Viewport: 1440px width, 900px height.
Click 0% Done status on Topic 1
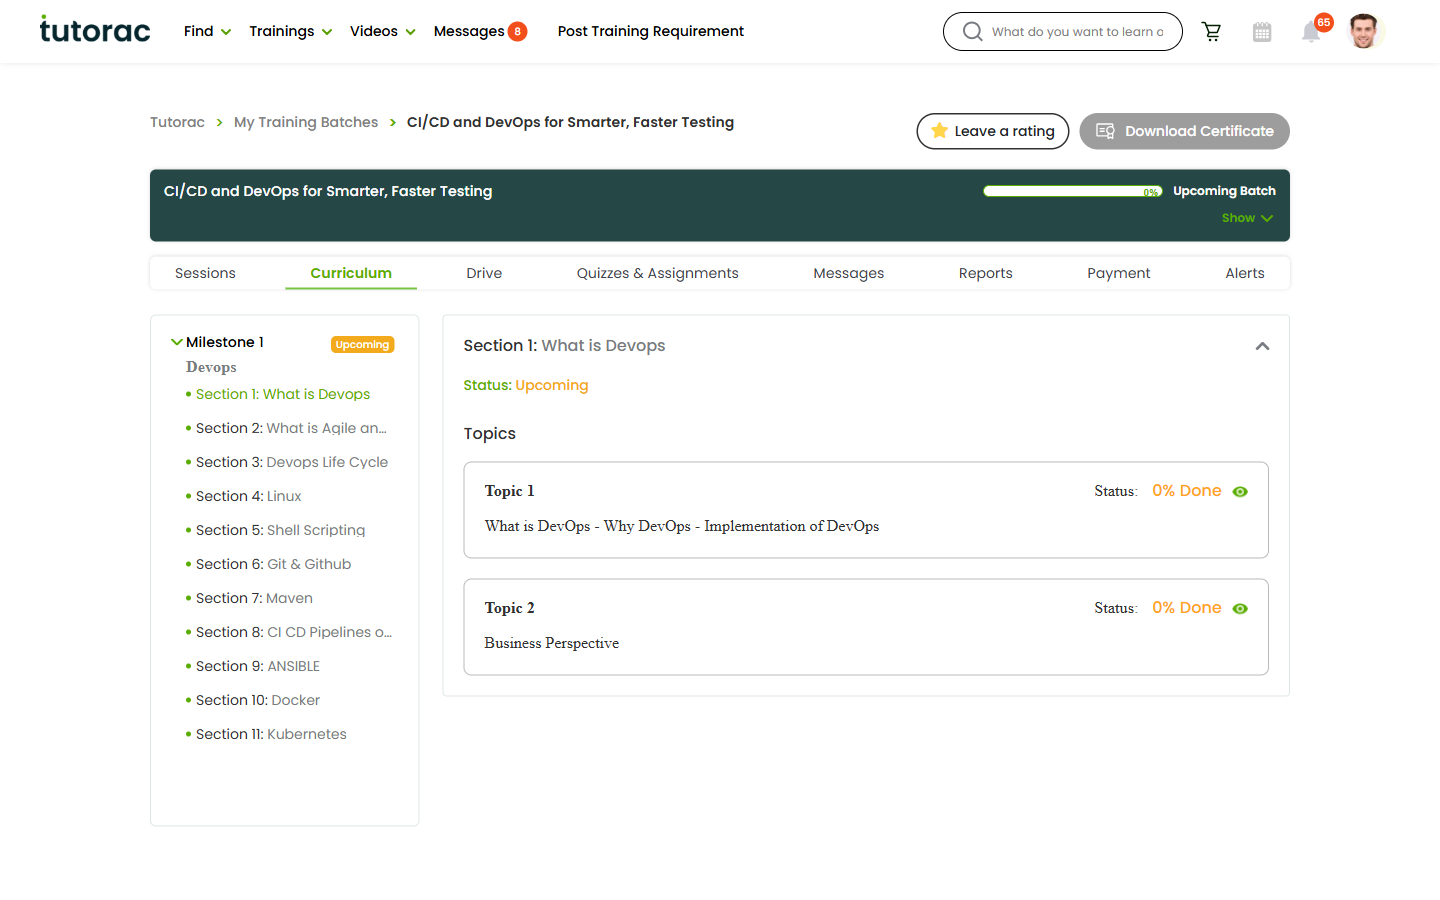(1186, 491)
